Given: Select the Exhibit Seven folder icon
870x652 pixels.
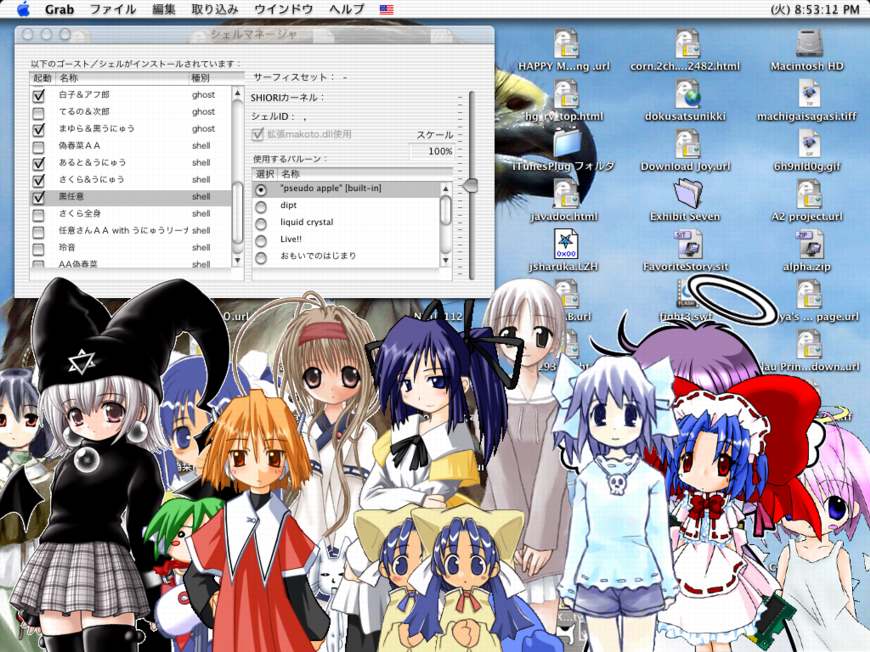Looking at the screenshot, I should pos(686,195).
